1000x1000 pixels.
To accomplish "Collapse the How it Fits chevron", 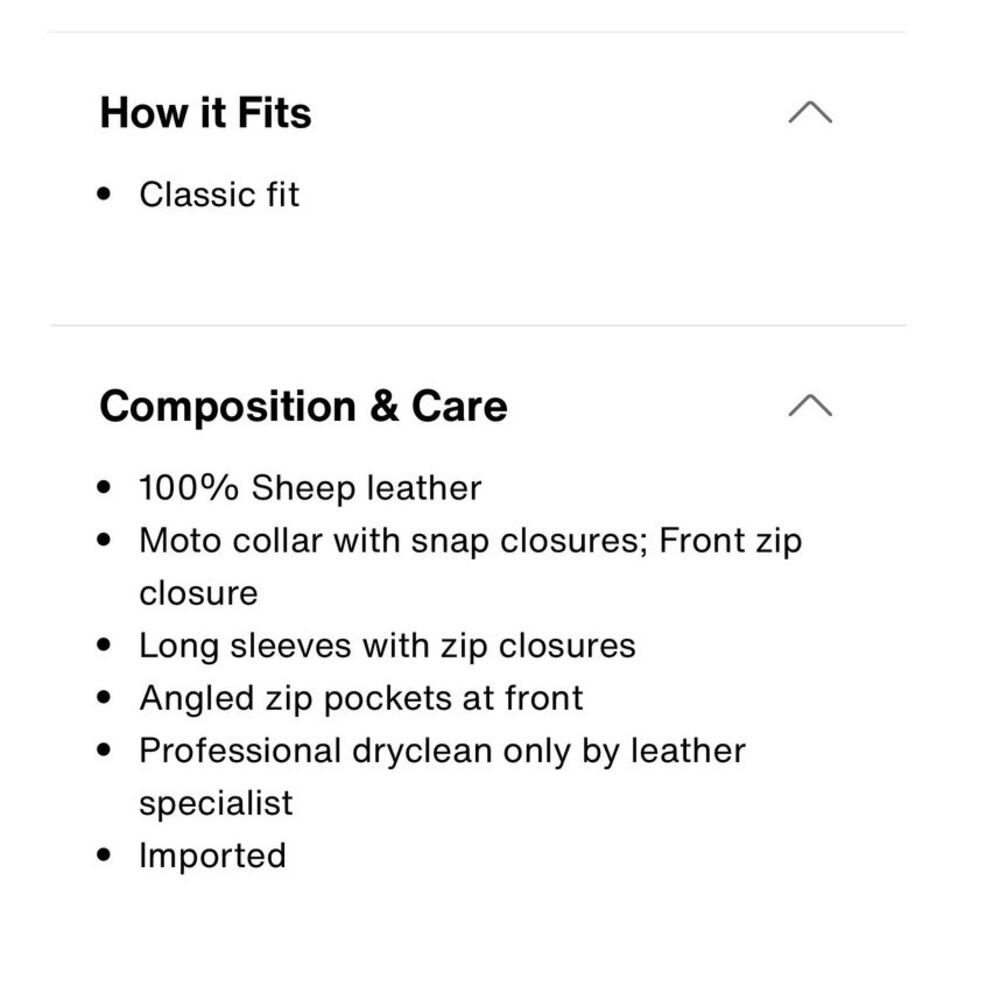I will 810,112.
